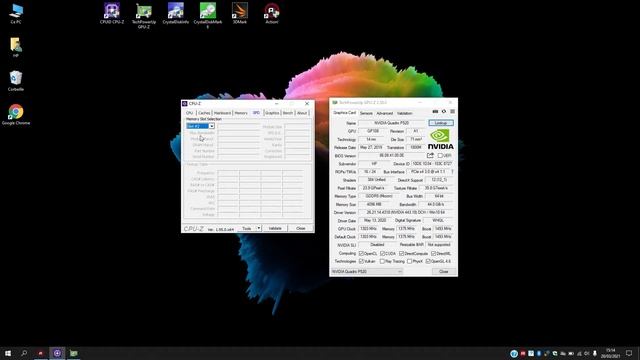Switch to Memory tab in CPU-Z
The width and height of the screenshot is (640, 360).
[x=241, y=113]
